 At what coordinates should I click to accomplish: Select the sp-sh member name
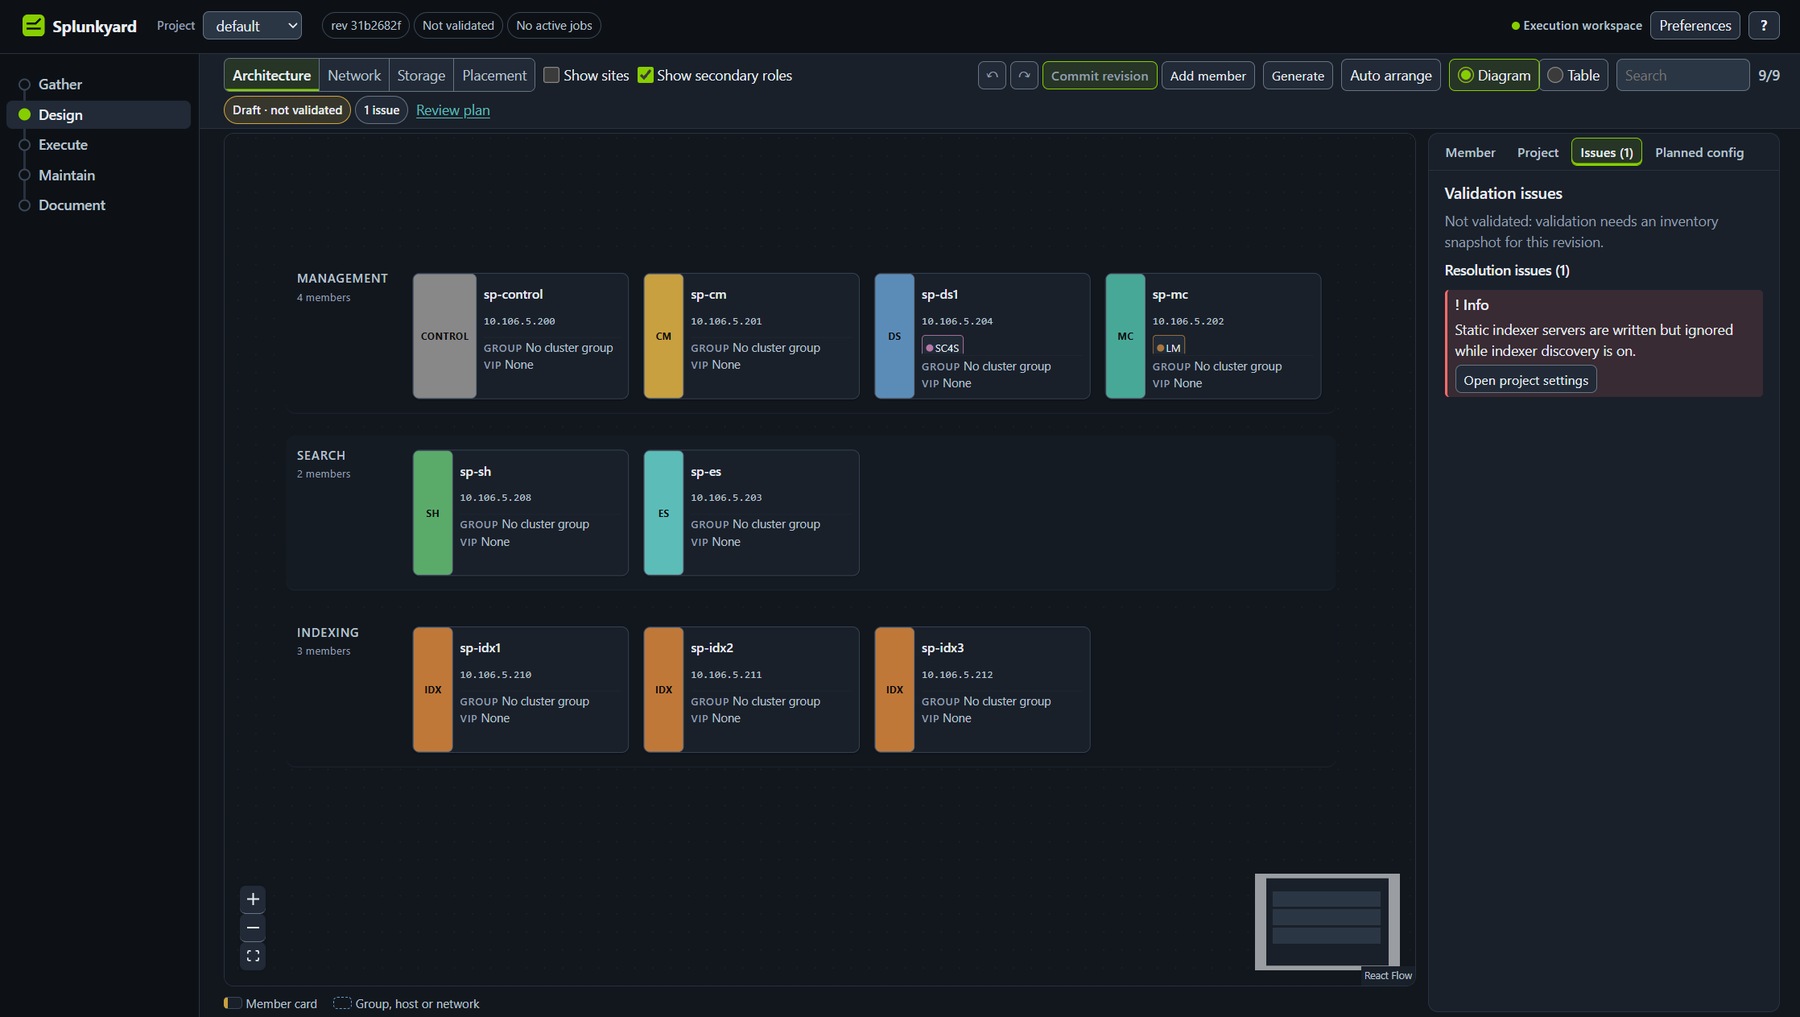pyautogui.click(x=475, y=471)
